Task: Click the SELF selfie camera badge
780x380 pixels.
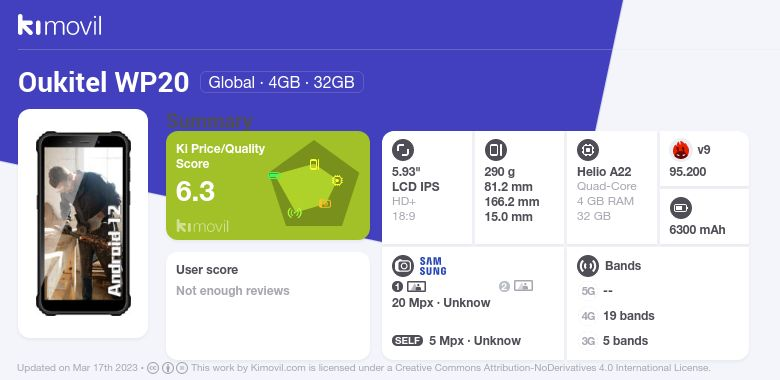Action: [407, 341]
